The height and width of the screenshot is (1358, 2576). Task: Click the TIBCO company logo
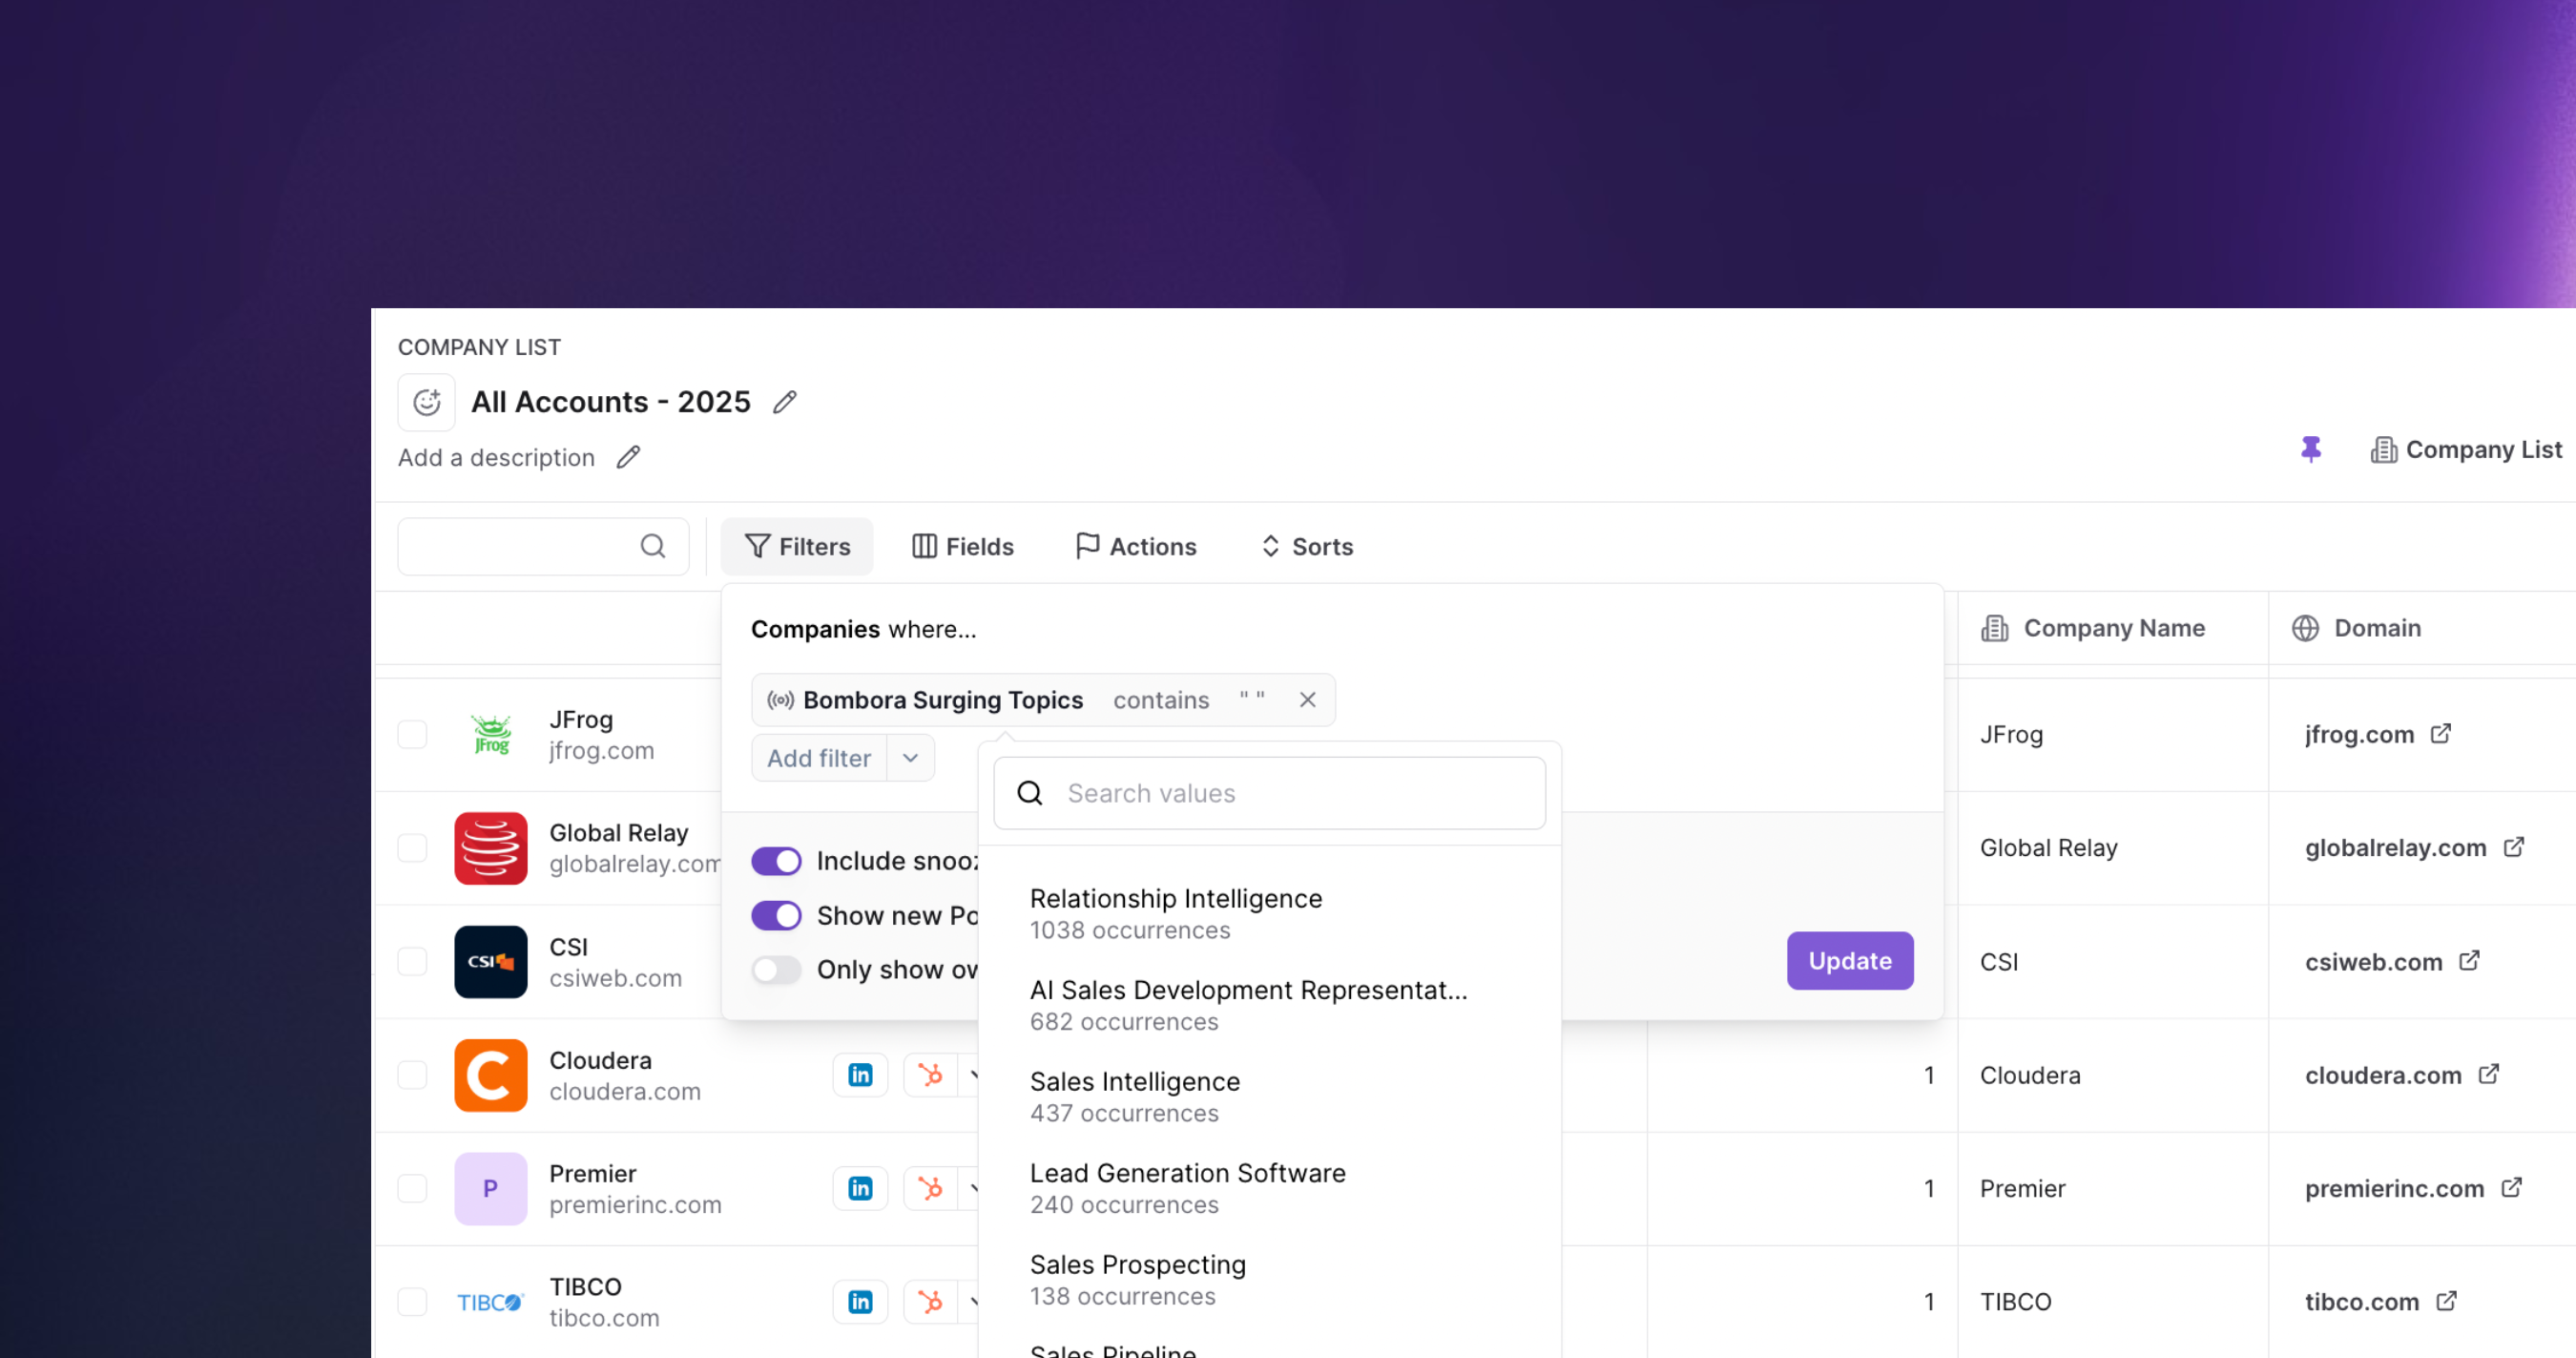[x=491, y=1302]
